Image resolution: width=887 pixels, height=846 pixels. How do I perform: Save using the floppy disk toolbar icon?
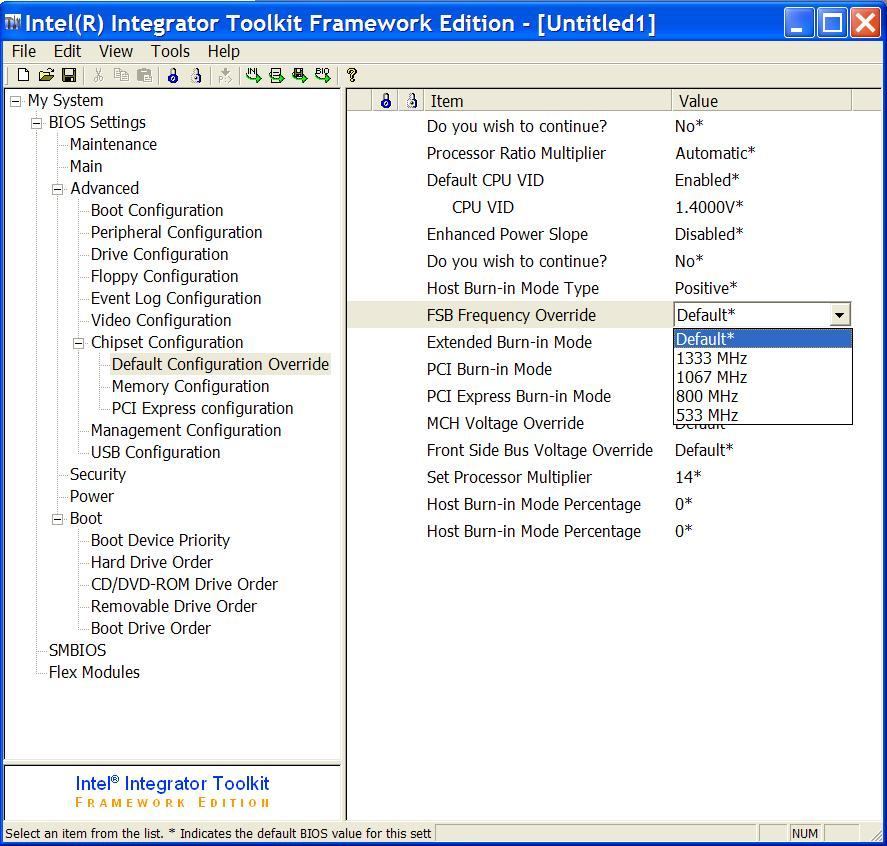[x=69, y=75]
